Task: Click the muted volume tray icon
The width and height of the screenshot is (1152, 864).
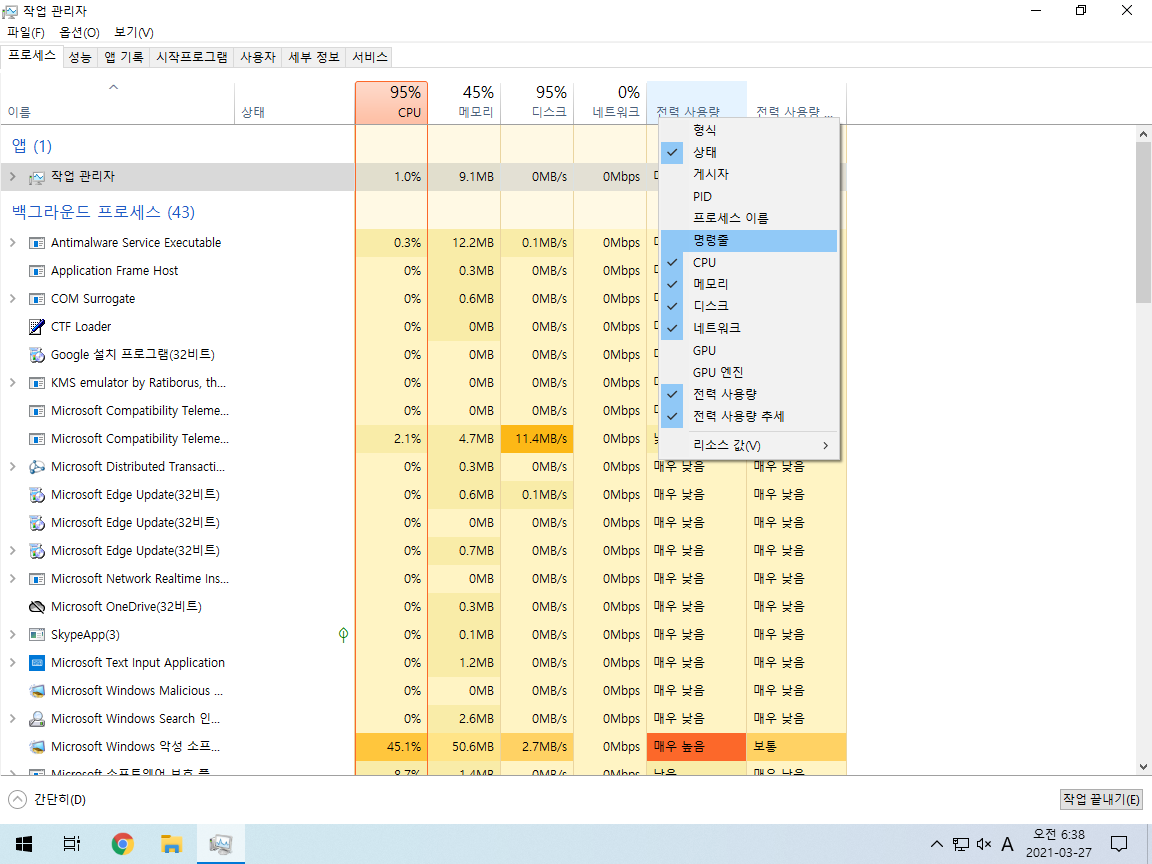Action: coord(984,844)
